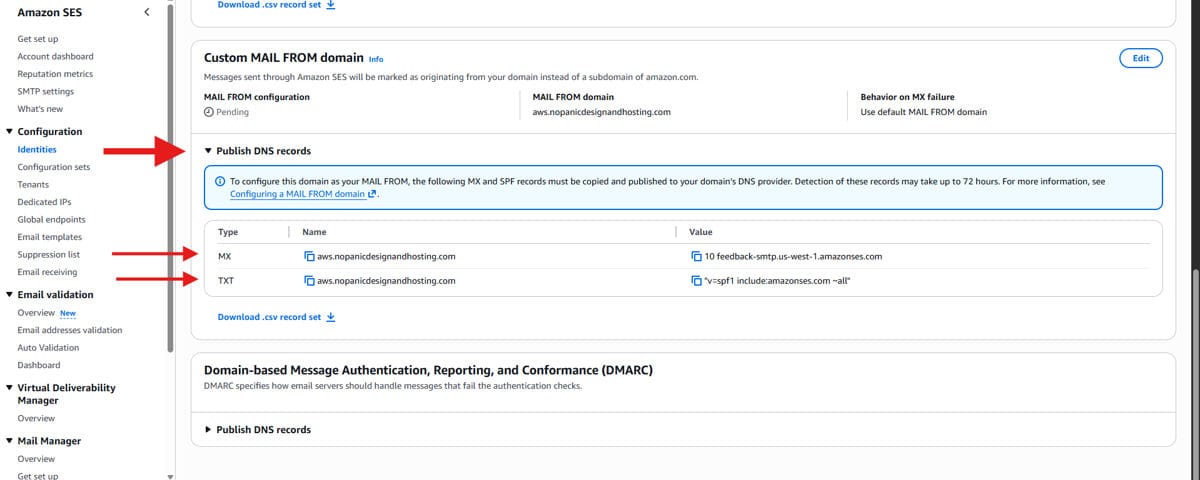Collapse Publish DNS records under MAIL FROM

click(257, 151)
